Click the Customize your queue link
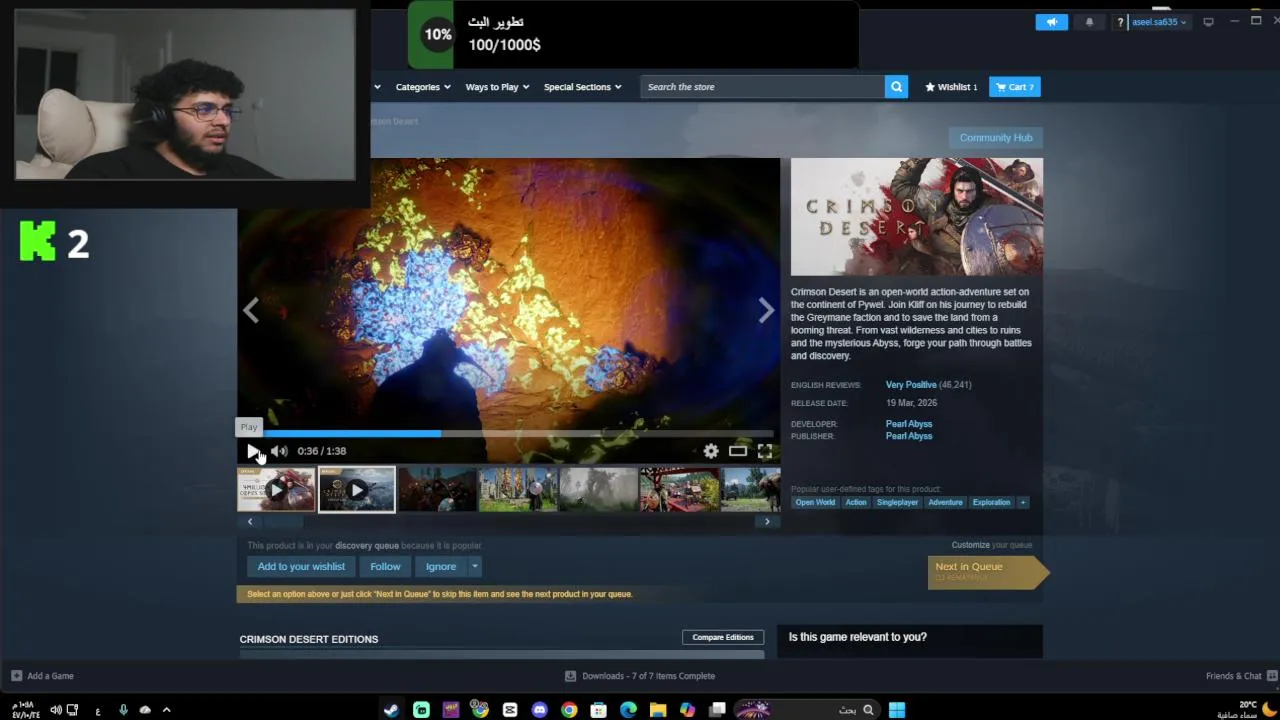Screen dimensions: 1280x720 click(x=972, y=545)
